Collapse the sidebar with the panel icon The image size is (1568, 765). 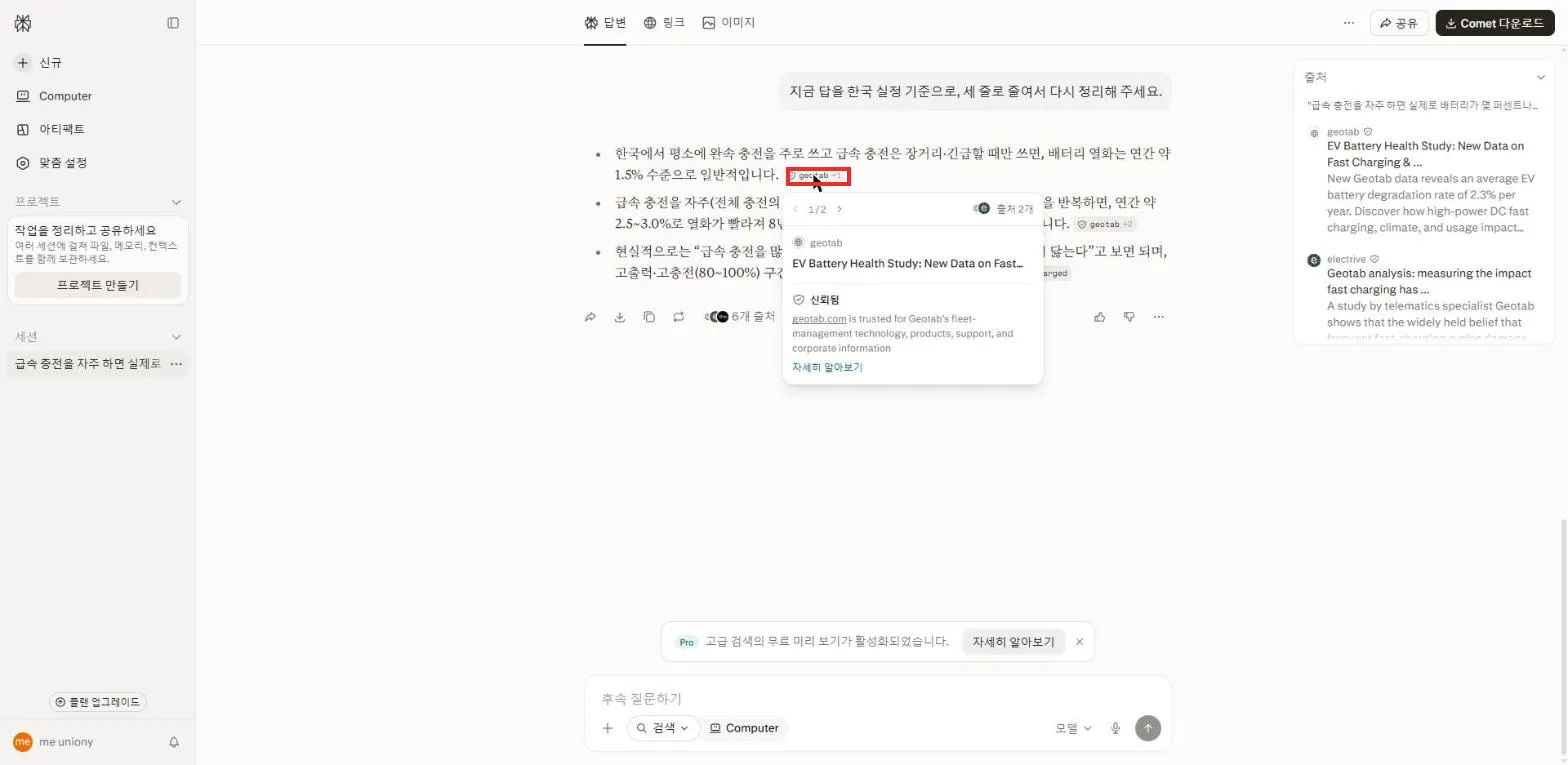[173, 22]
